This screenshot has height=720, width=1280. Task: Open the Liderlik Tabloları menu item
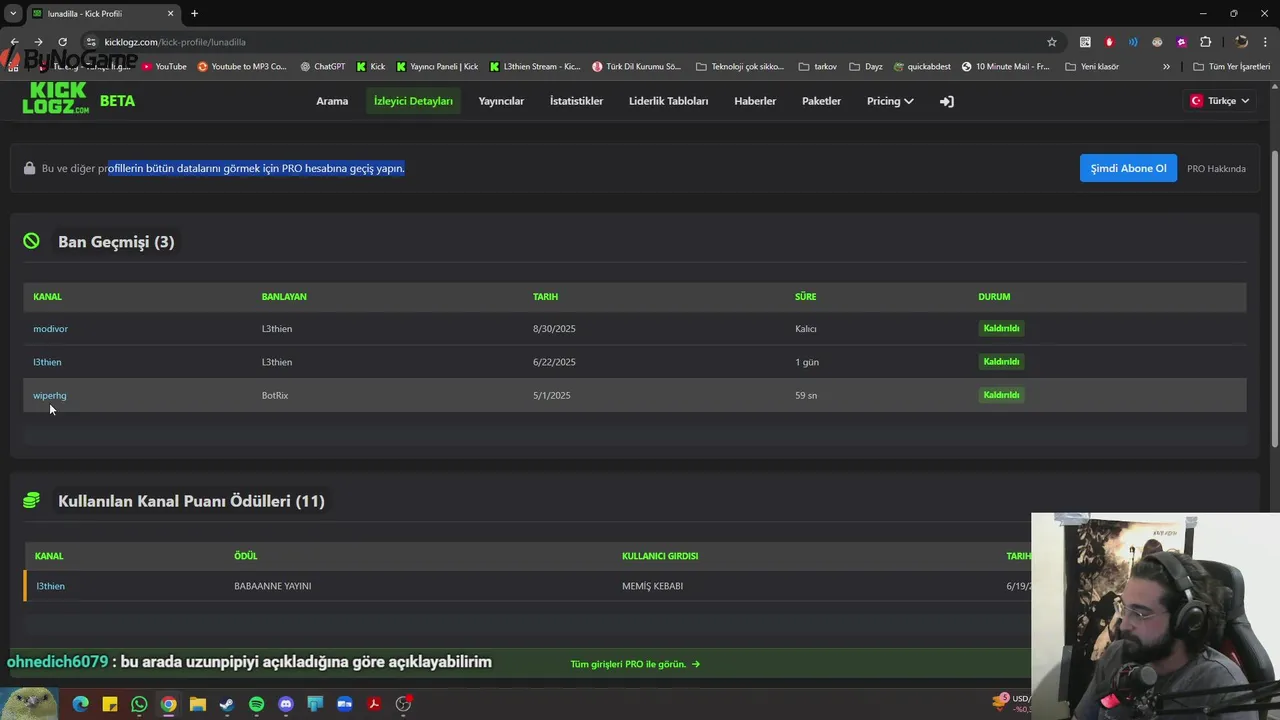click(668, 101)
